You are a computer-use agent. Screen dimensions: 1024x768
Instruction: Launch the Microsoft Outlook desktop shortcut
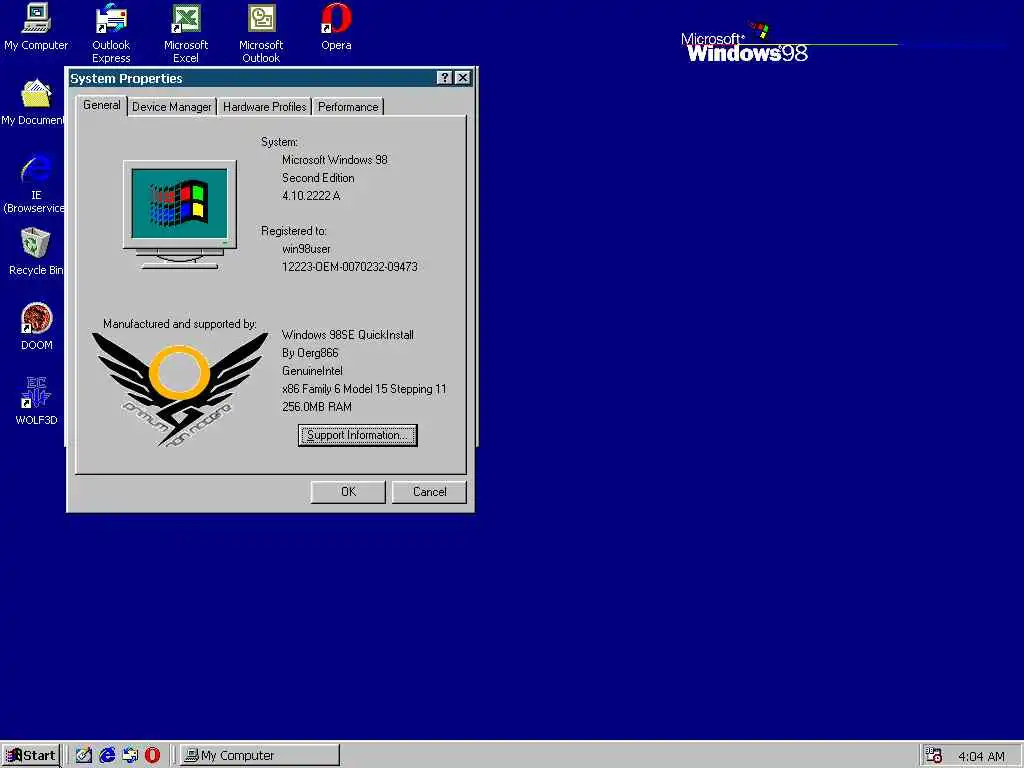click(x=261, y=33)
